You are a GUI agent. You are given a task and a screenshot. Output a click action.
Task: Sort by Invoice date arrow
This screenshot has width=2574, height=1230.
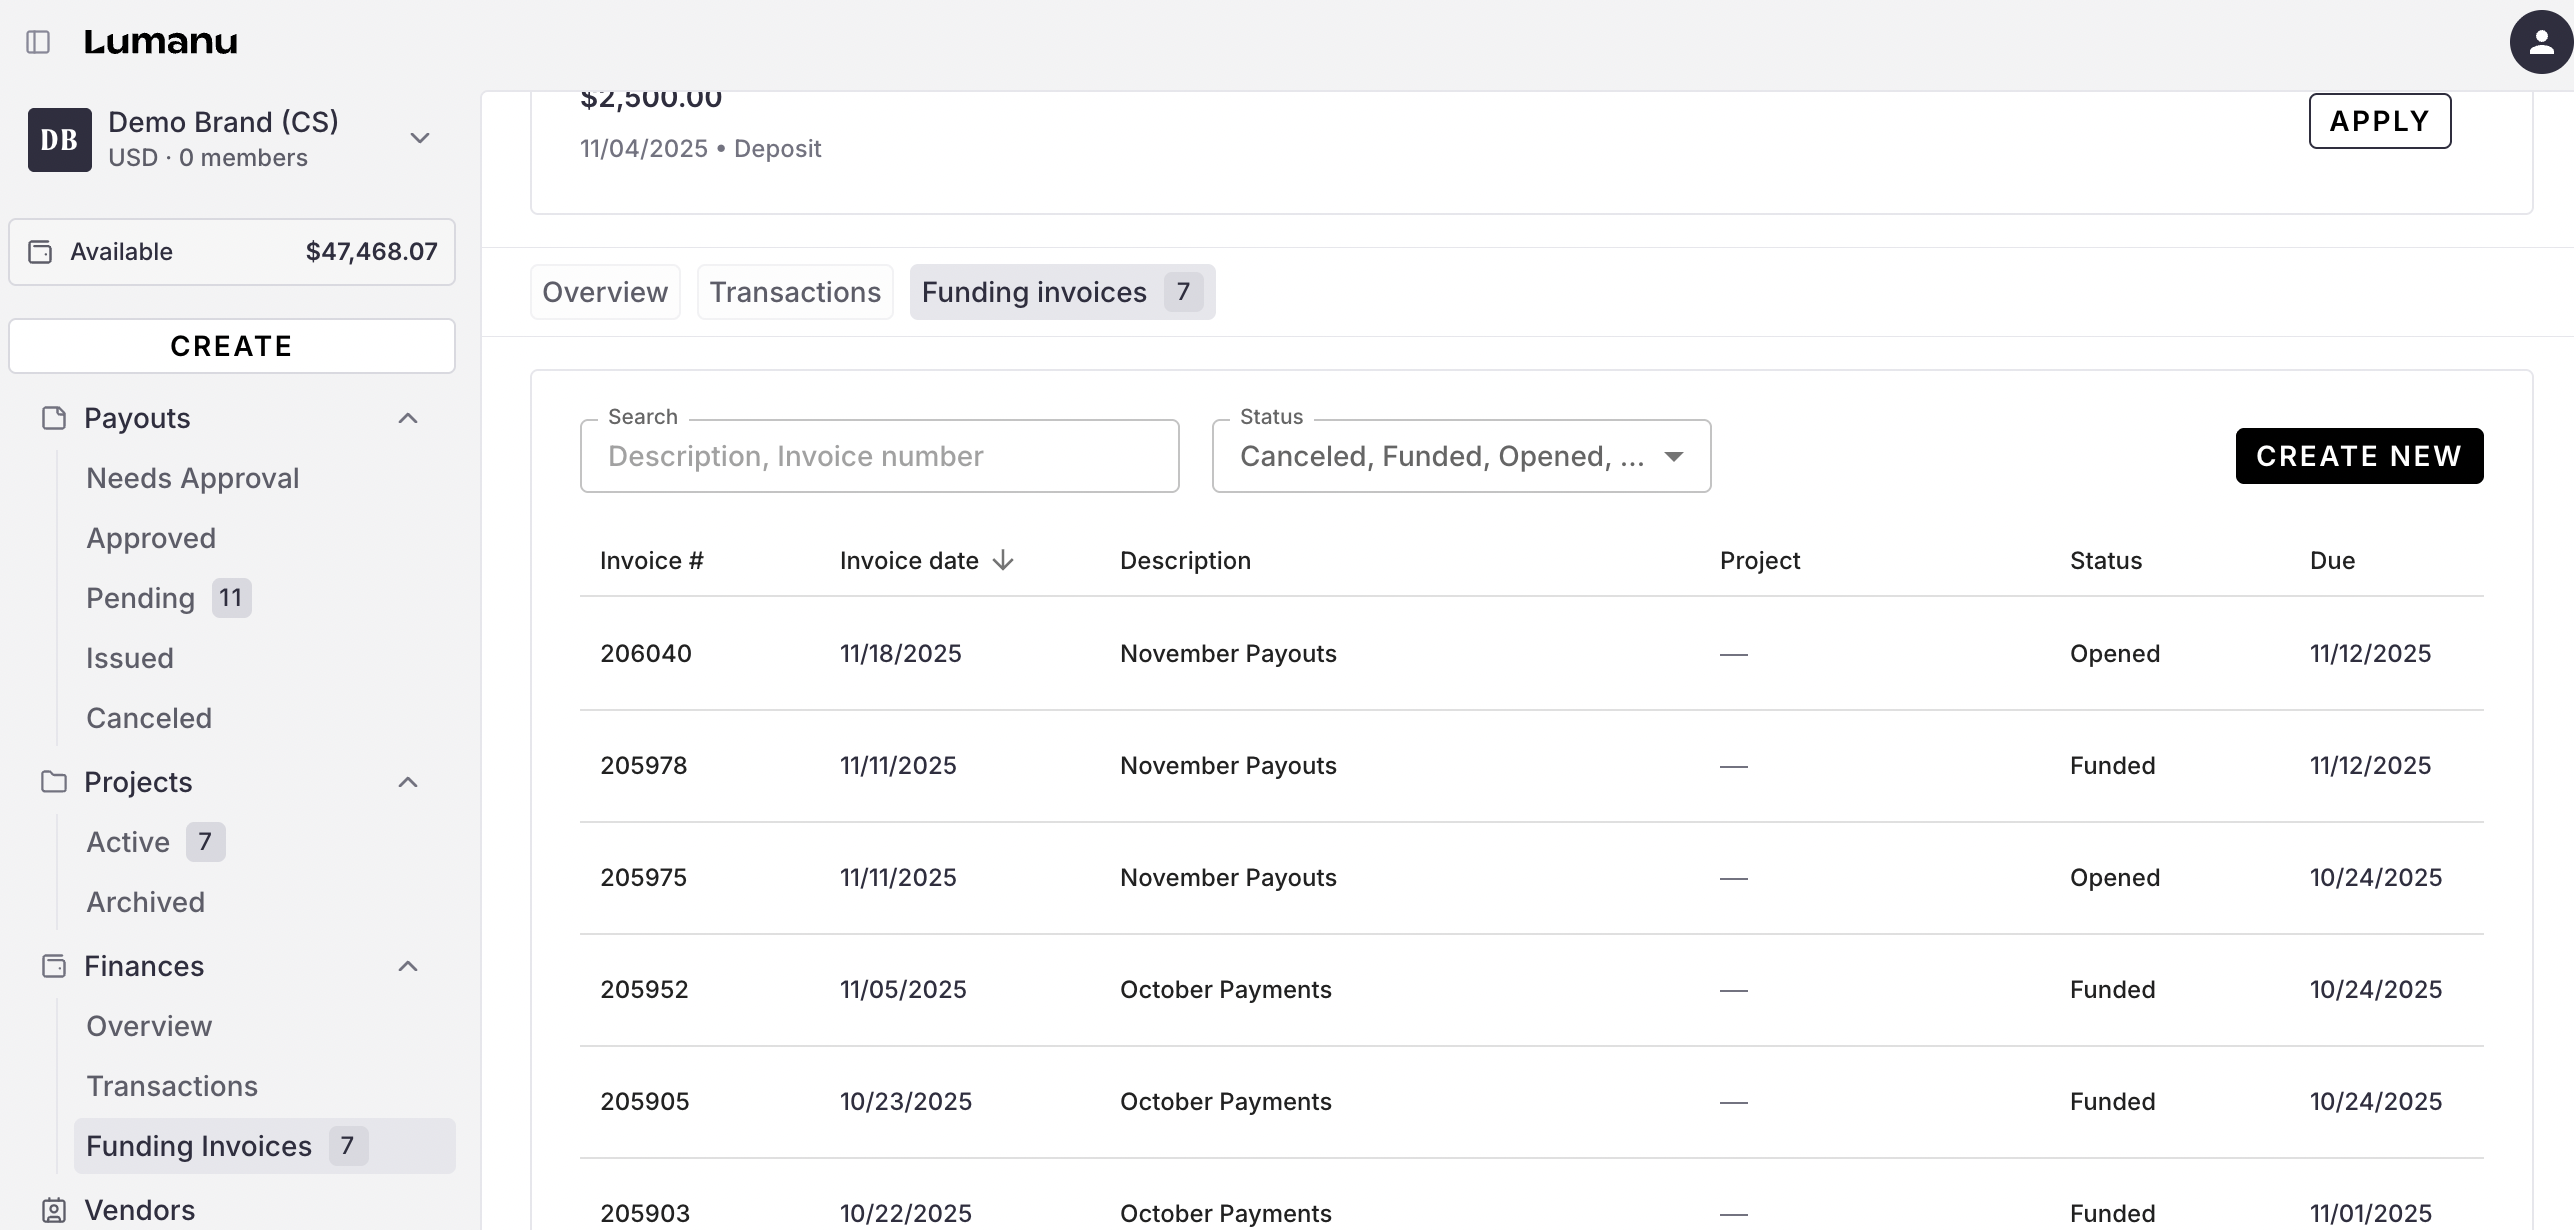coord(1003,561)
